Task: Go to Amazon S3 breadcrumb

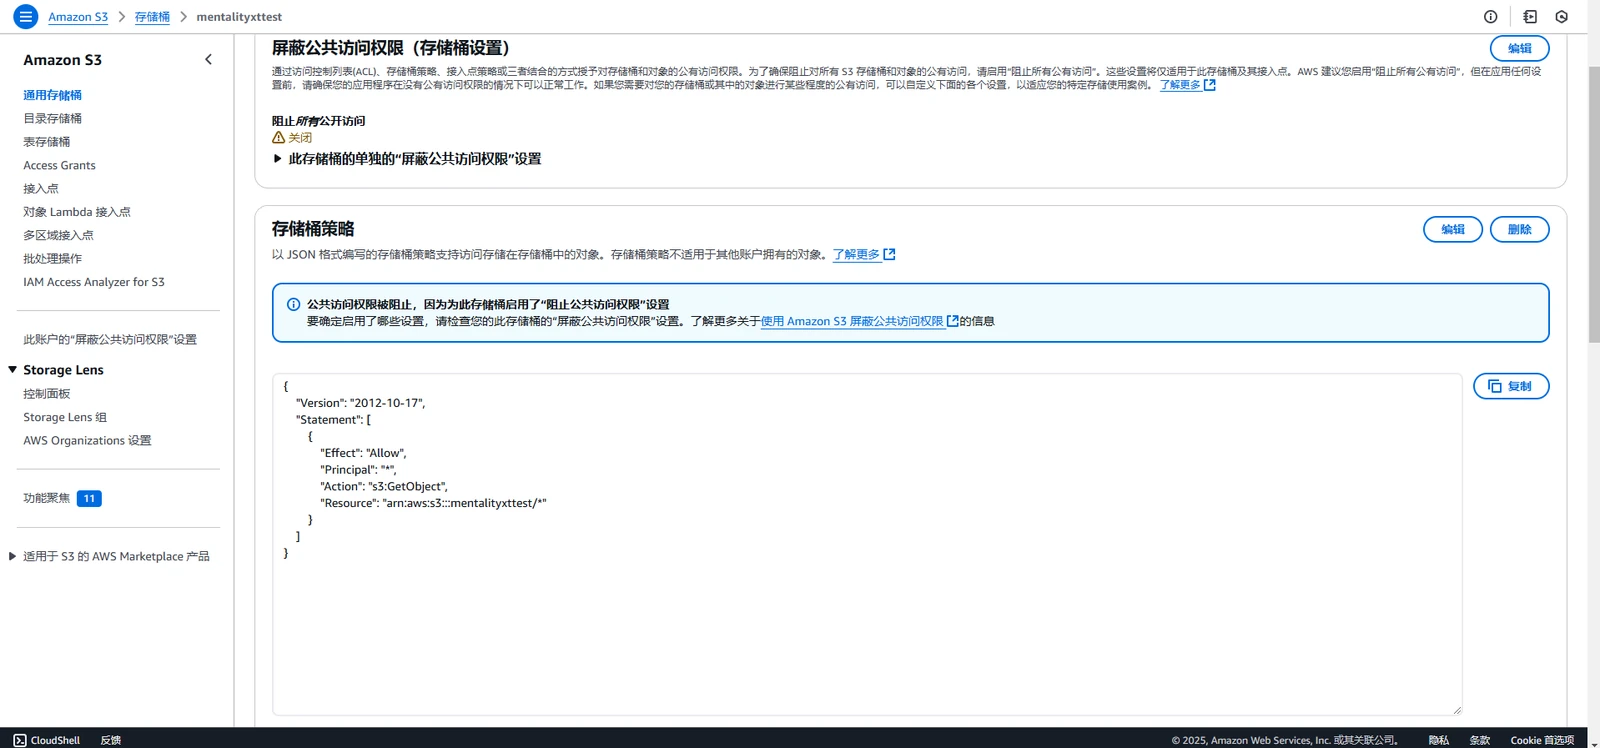Action: tap(78, 17)
